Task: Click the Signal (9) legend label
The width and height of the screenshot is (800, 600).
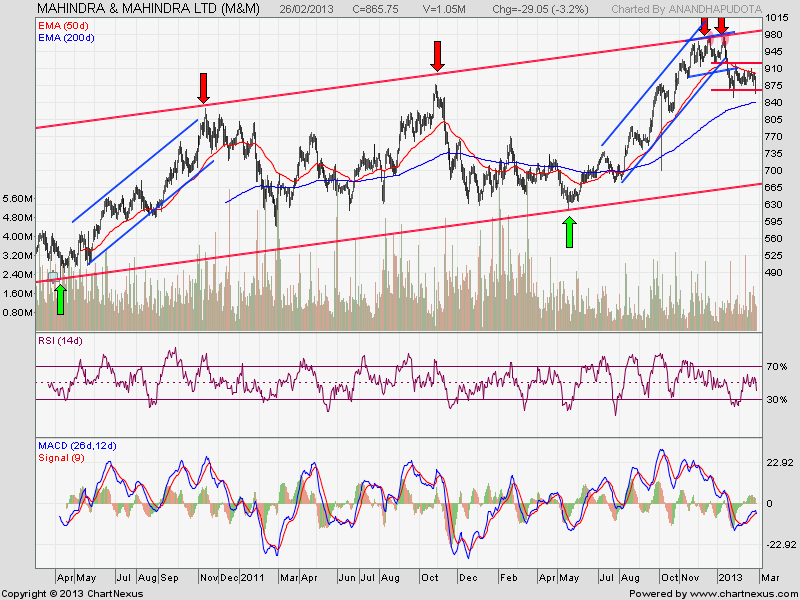Action: tap(61, 458)
